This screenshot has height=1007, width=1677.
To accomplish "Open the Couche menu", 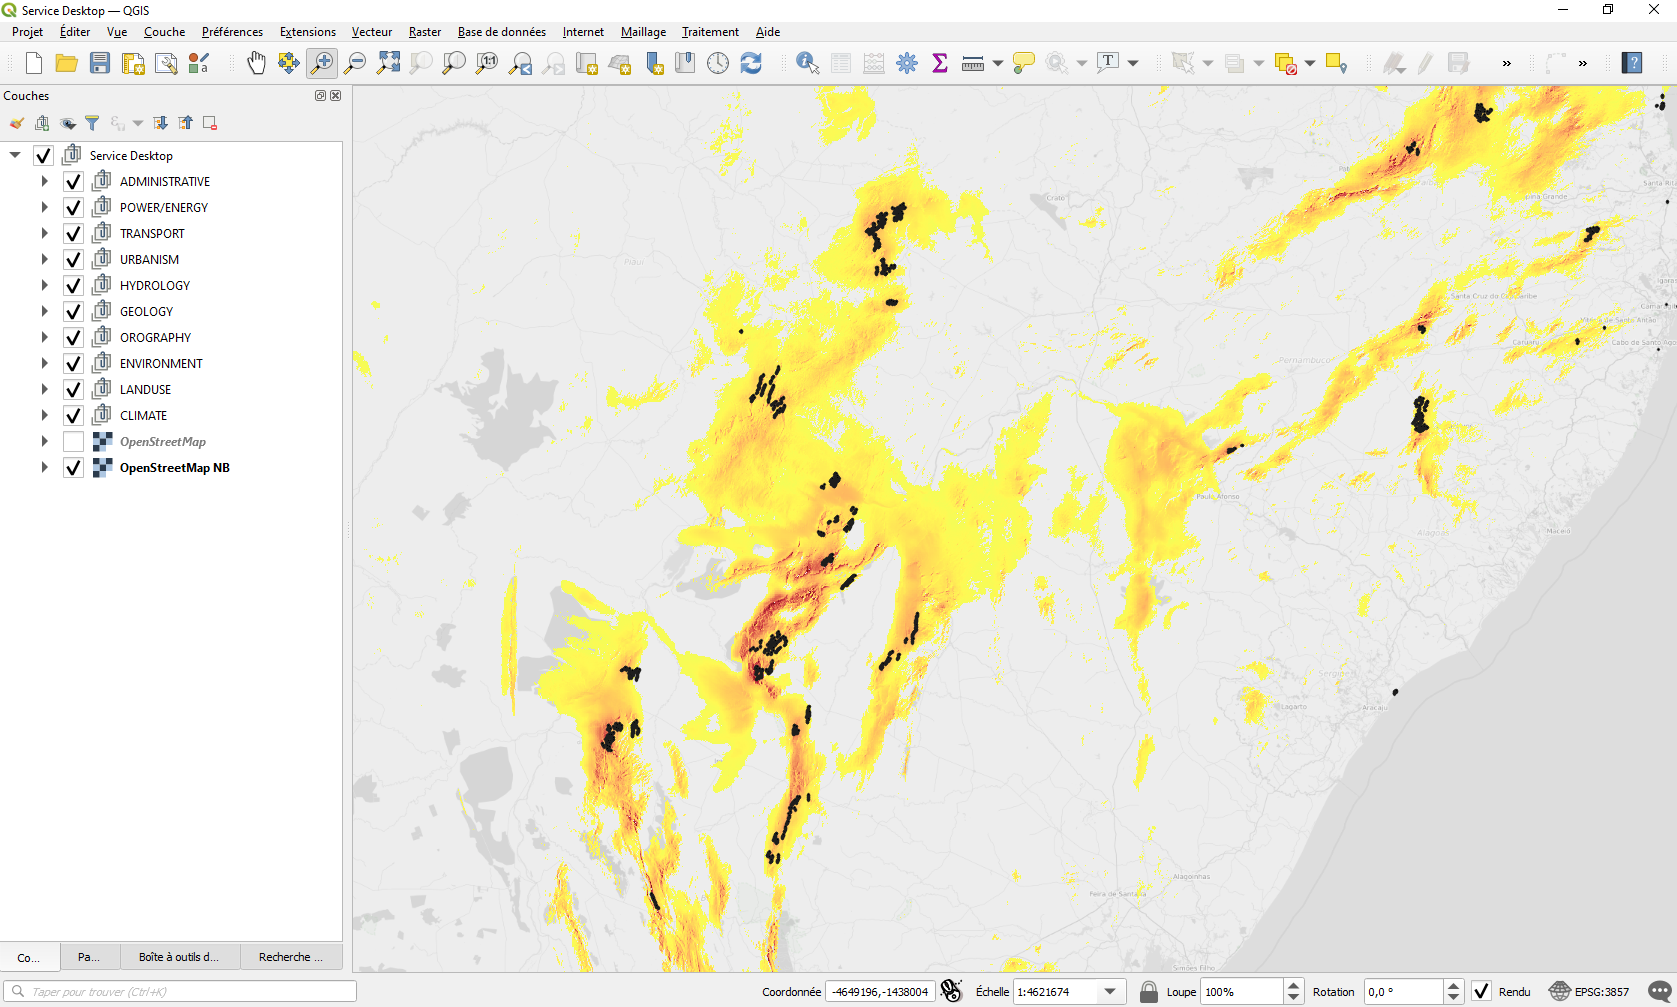I will (x=164, y=32).
